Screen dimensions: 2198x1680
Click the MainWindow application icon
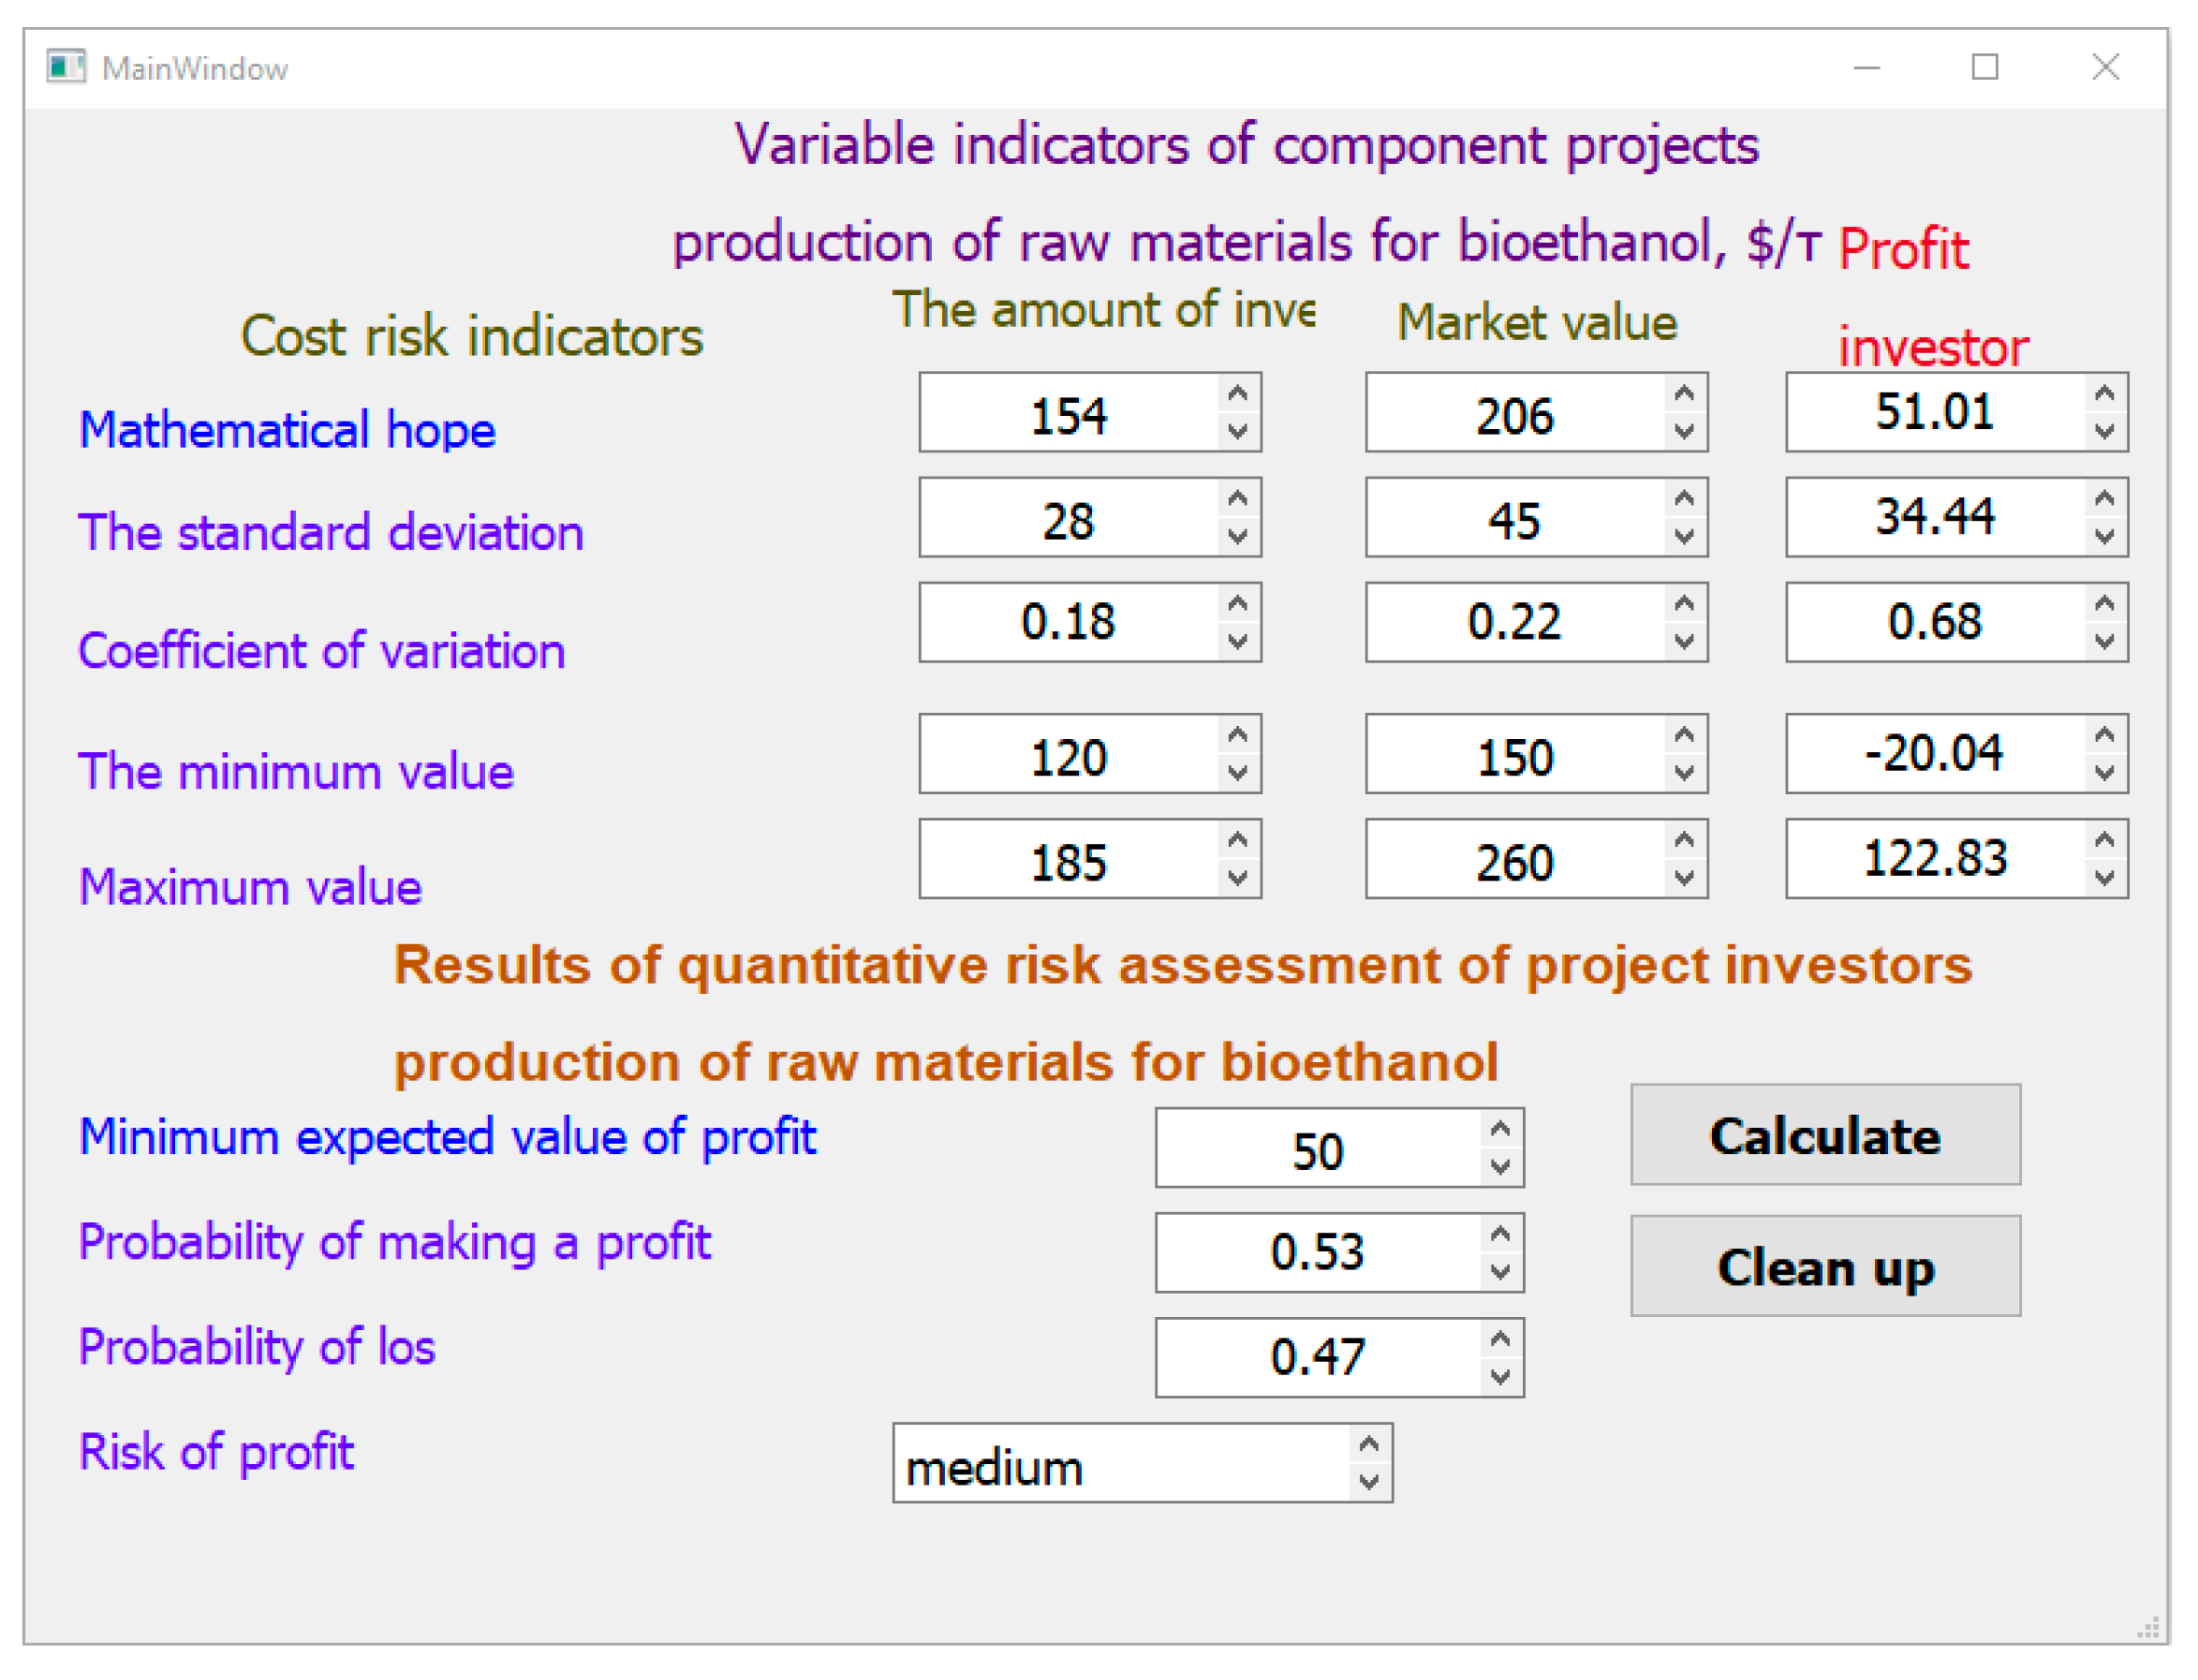pos(66,68)
